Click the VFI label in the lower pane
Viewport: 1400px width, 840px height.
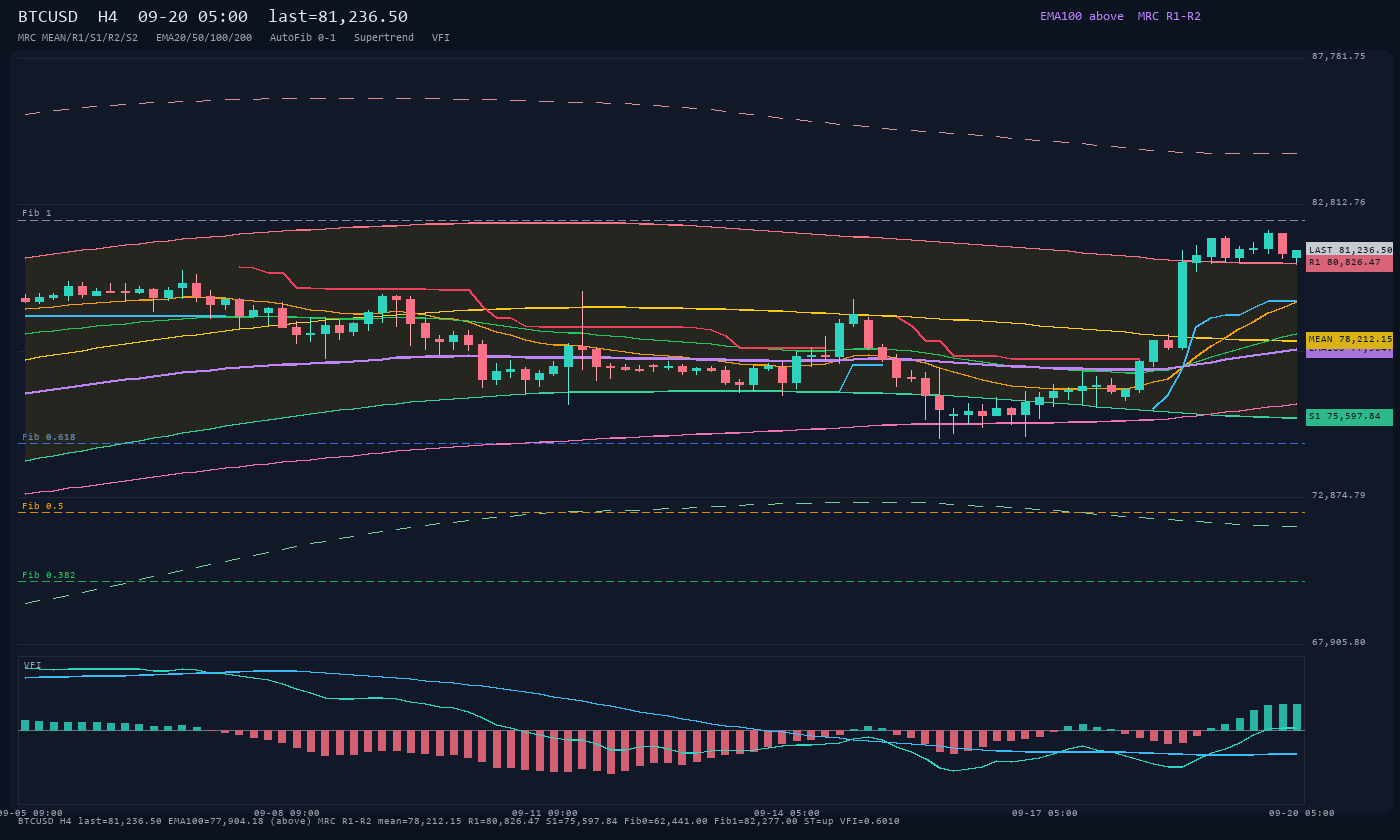(x=33, y=665)
